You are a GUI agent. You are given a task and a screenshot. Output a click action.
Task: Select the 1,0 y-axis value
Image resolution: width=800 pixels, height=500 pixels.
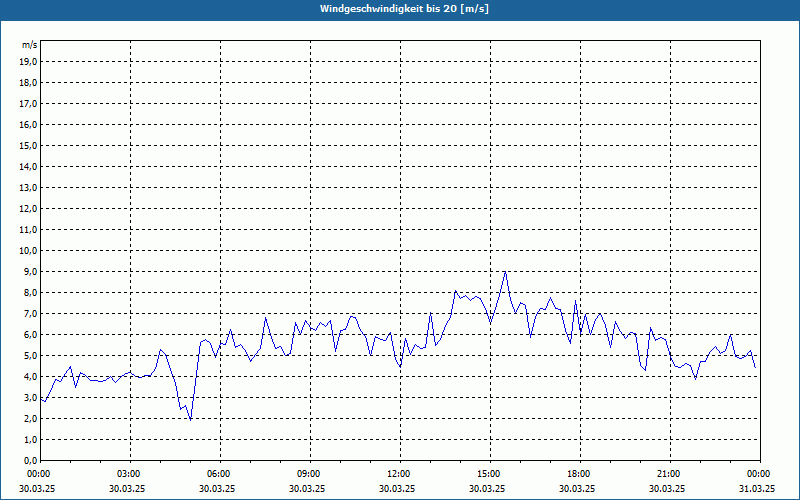coord(30,439)
